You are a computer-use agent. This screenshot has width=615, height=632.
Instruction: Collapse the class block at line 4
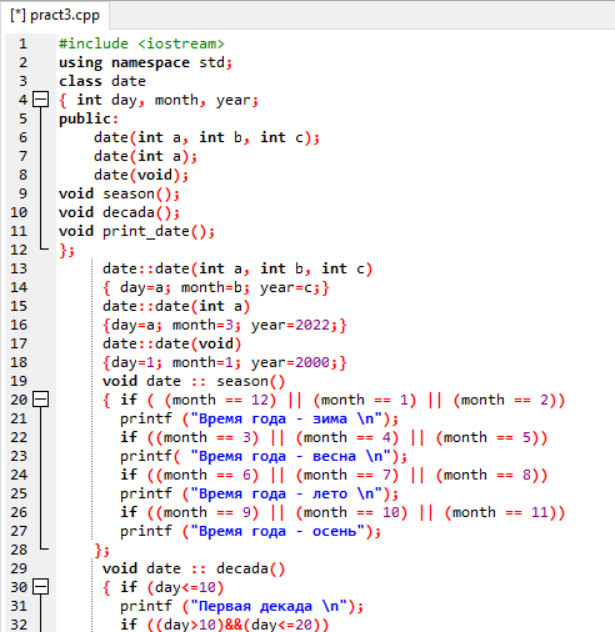click(41, 100)
